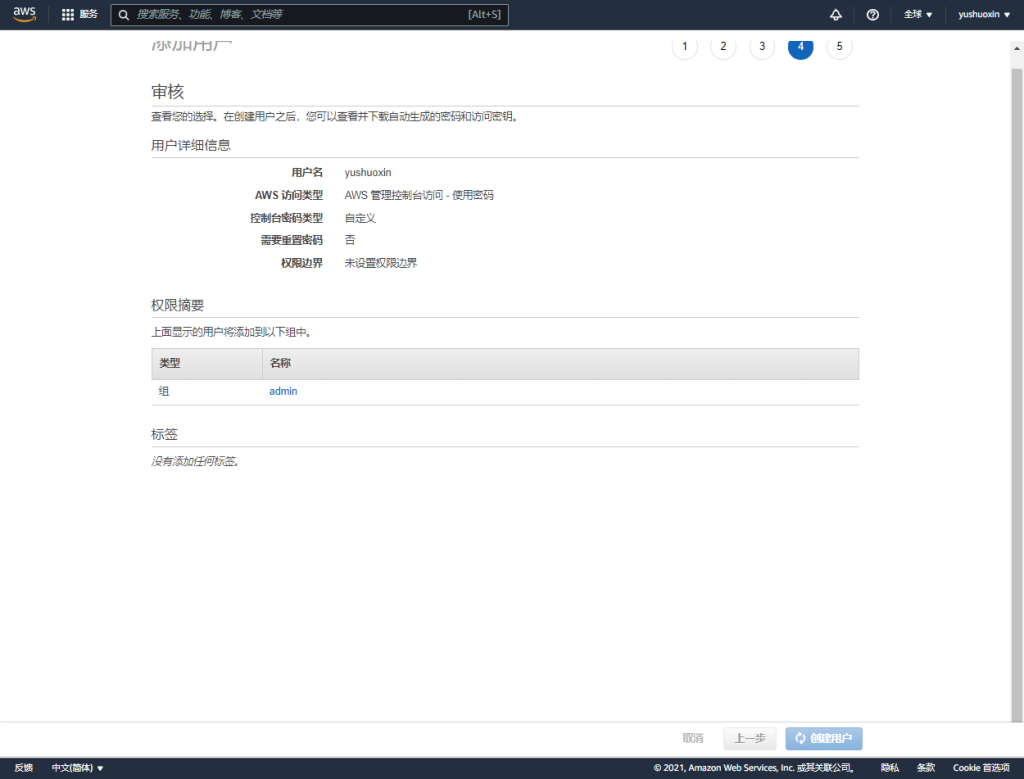Screen dimensions: 1024x779
Task: Expand the 全球 region dropdown
Action: coord(917,15)
